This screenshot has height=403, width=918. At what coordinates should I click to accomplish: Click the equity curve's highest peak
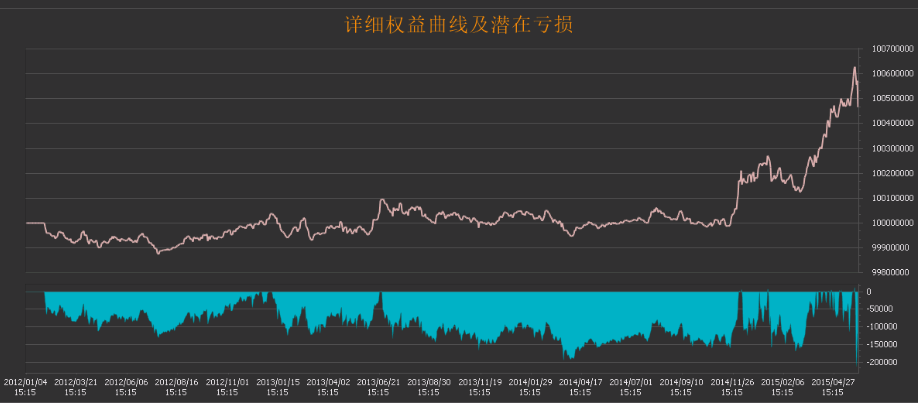coord(854,68)
